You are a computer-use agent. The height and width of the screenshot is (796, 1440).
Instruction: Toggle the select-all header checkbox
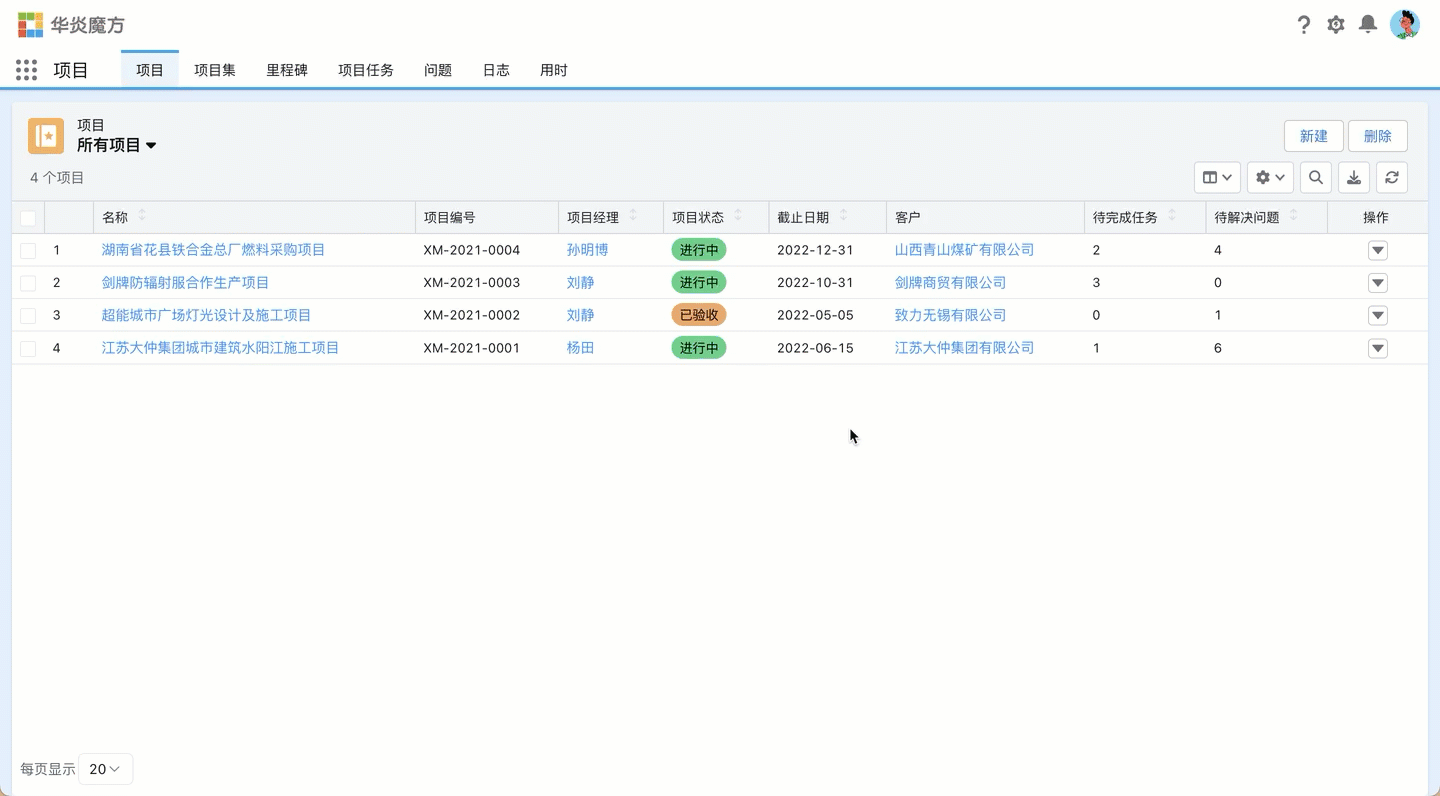(x=28, y=218)
